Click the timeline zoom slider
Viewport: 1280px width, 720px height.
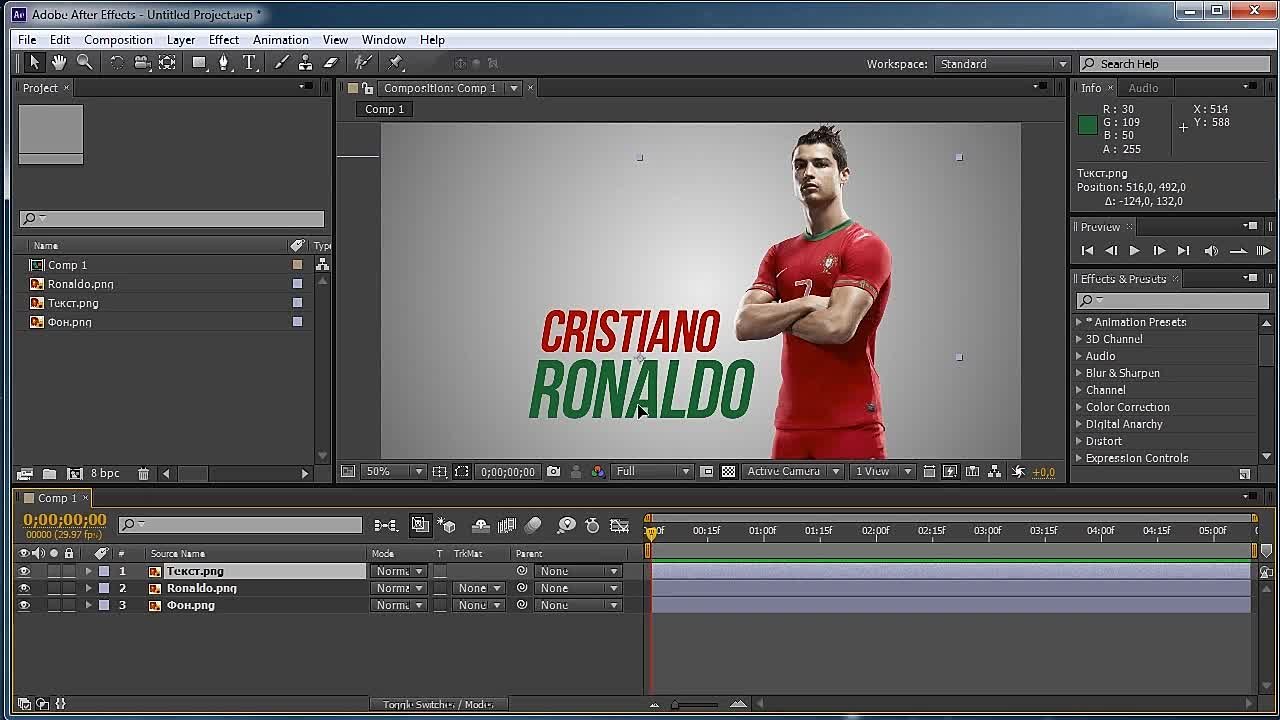tap(696, 704)
